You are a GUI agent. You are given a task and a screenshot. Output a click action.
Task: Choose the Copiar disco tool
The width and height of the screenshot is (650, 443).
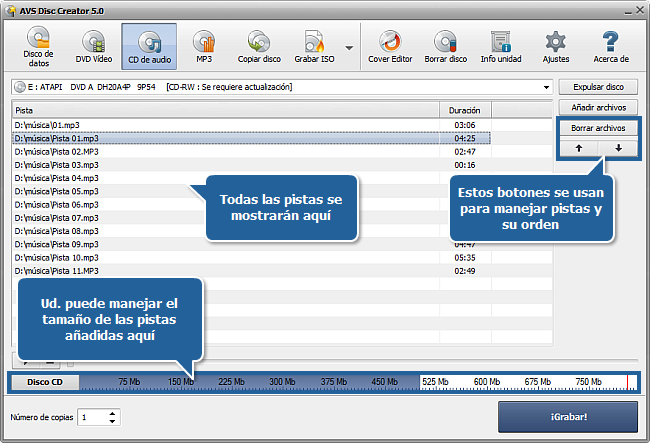point(259,46)
